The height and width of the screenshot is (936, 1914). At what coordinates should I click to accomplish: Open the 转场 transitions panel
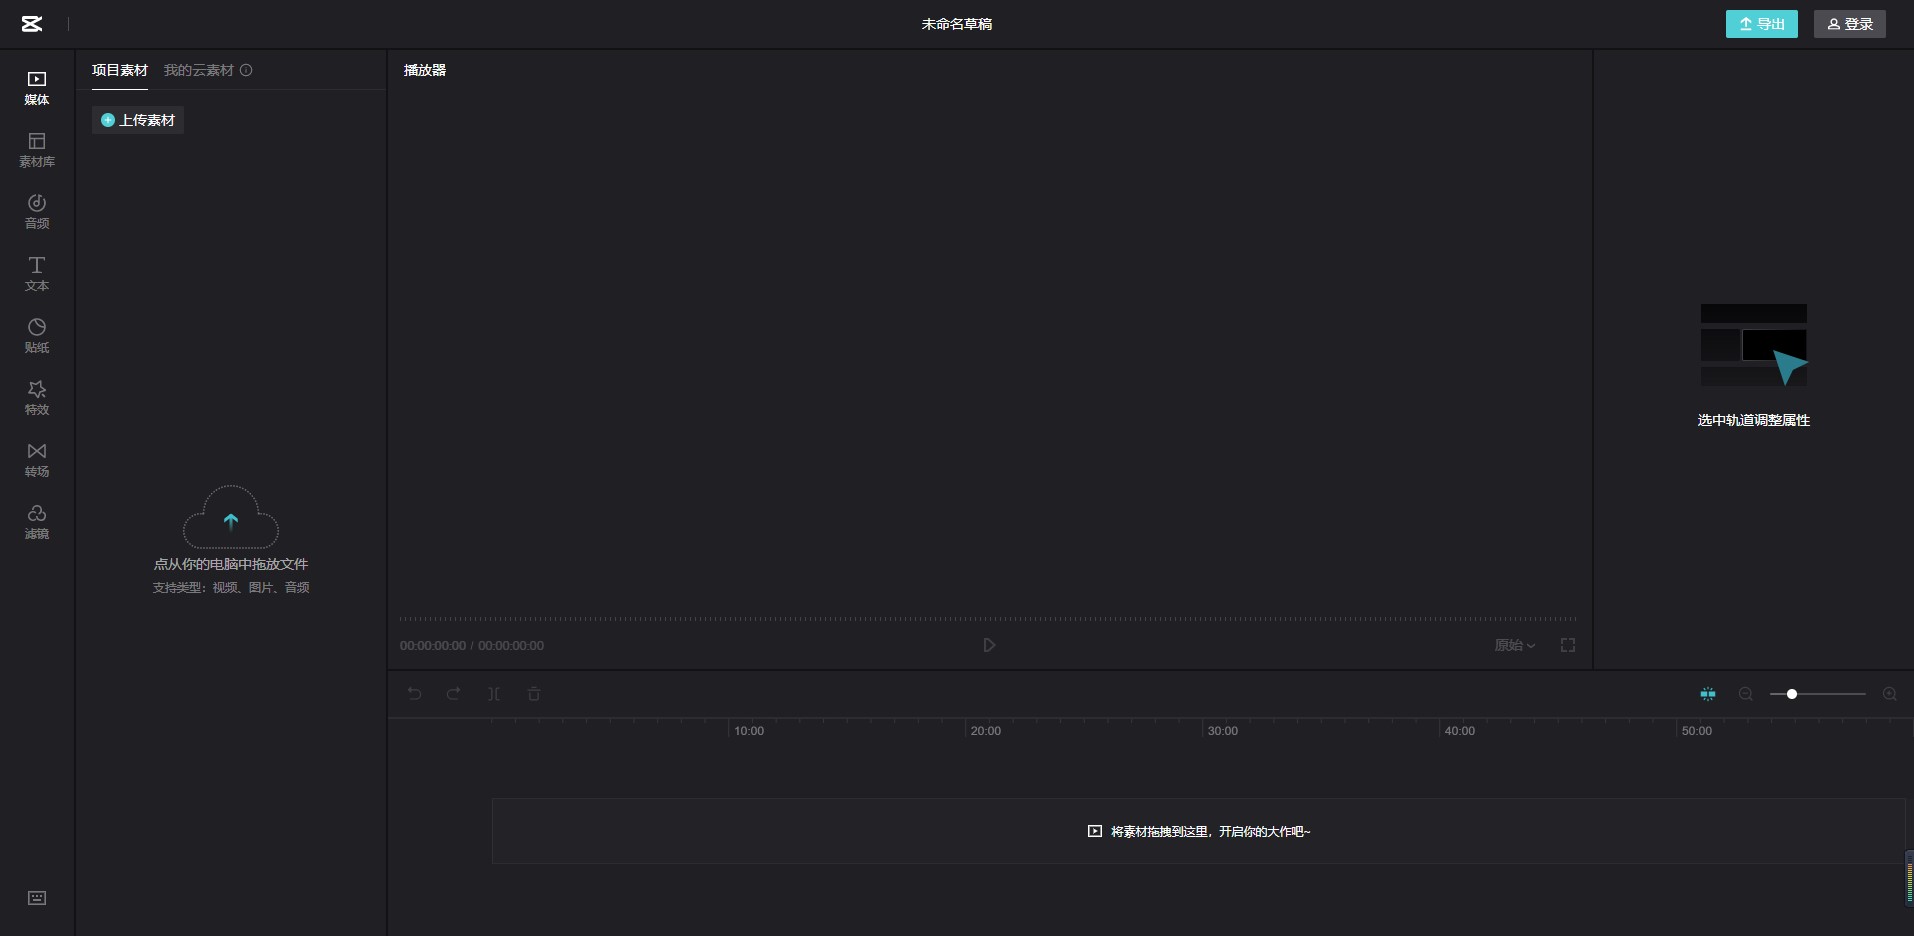coord(37,460)
